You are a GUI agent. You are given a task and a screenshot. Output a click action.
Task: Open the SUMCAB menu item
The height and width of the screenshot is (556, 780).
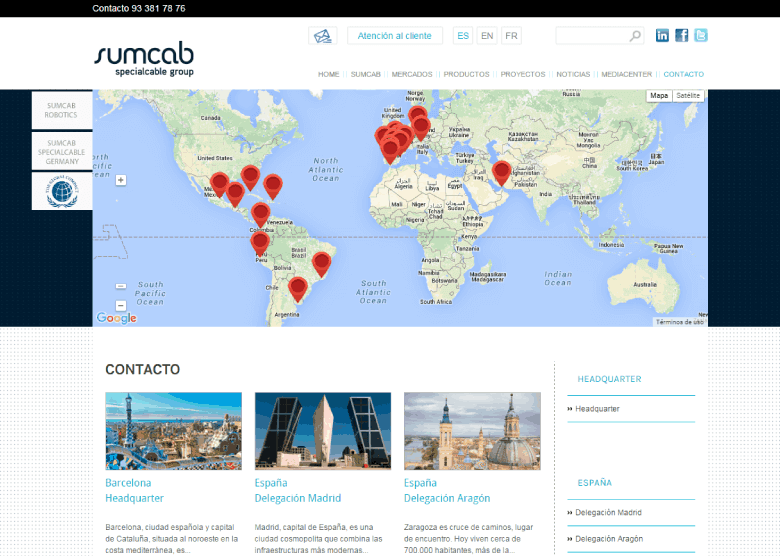[366, 74]
